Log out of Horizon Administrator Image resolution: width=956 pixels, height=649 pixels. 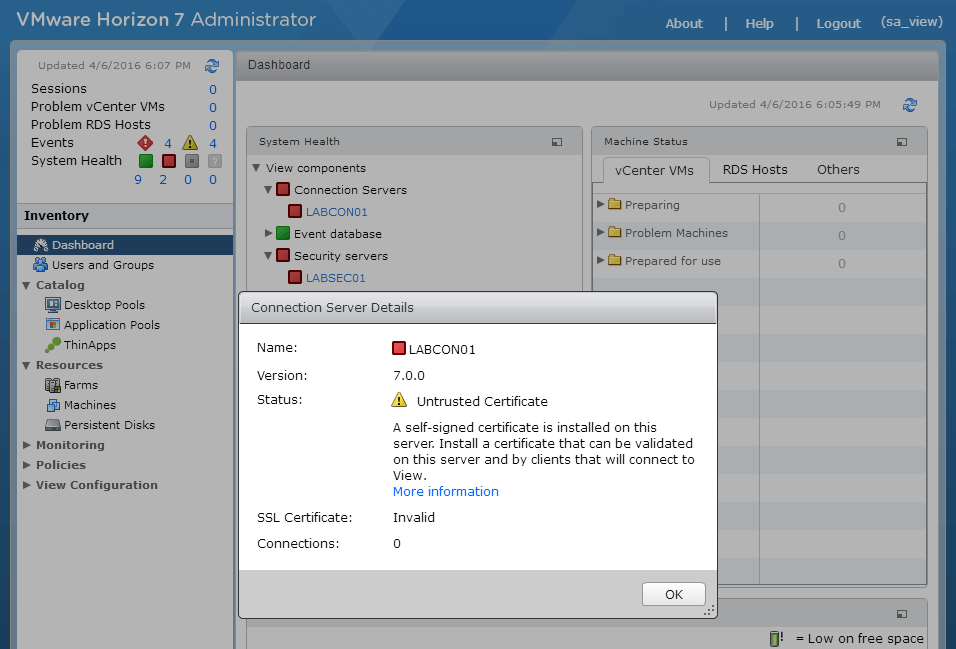(838, 23)
